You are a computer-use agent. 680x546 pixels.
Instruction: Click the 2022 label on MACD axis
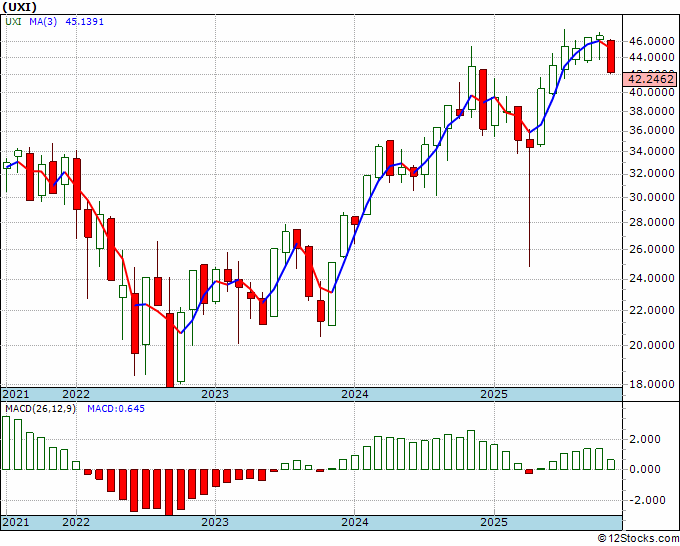point(76,522)
